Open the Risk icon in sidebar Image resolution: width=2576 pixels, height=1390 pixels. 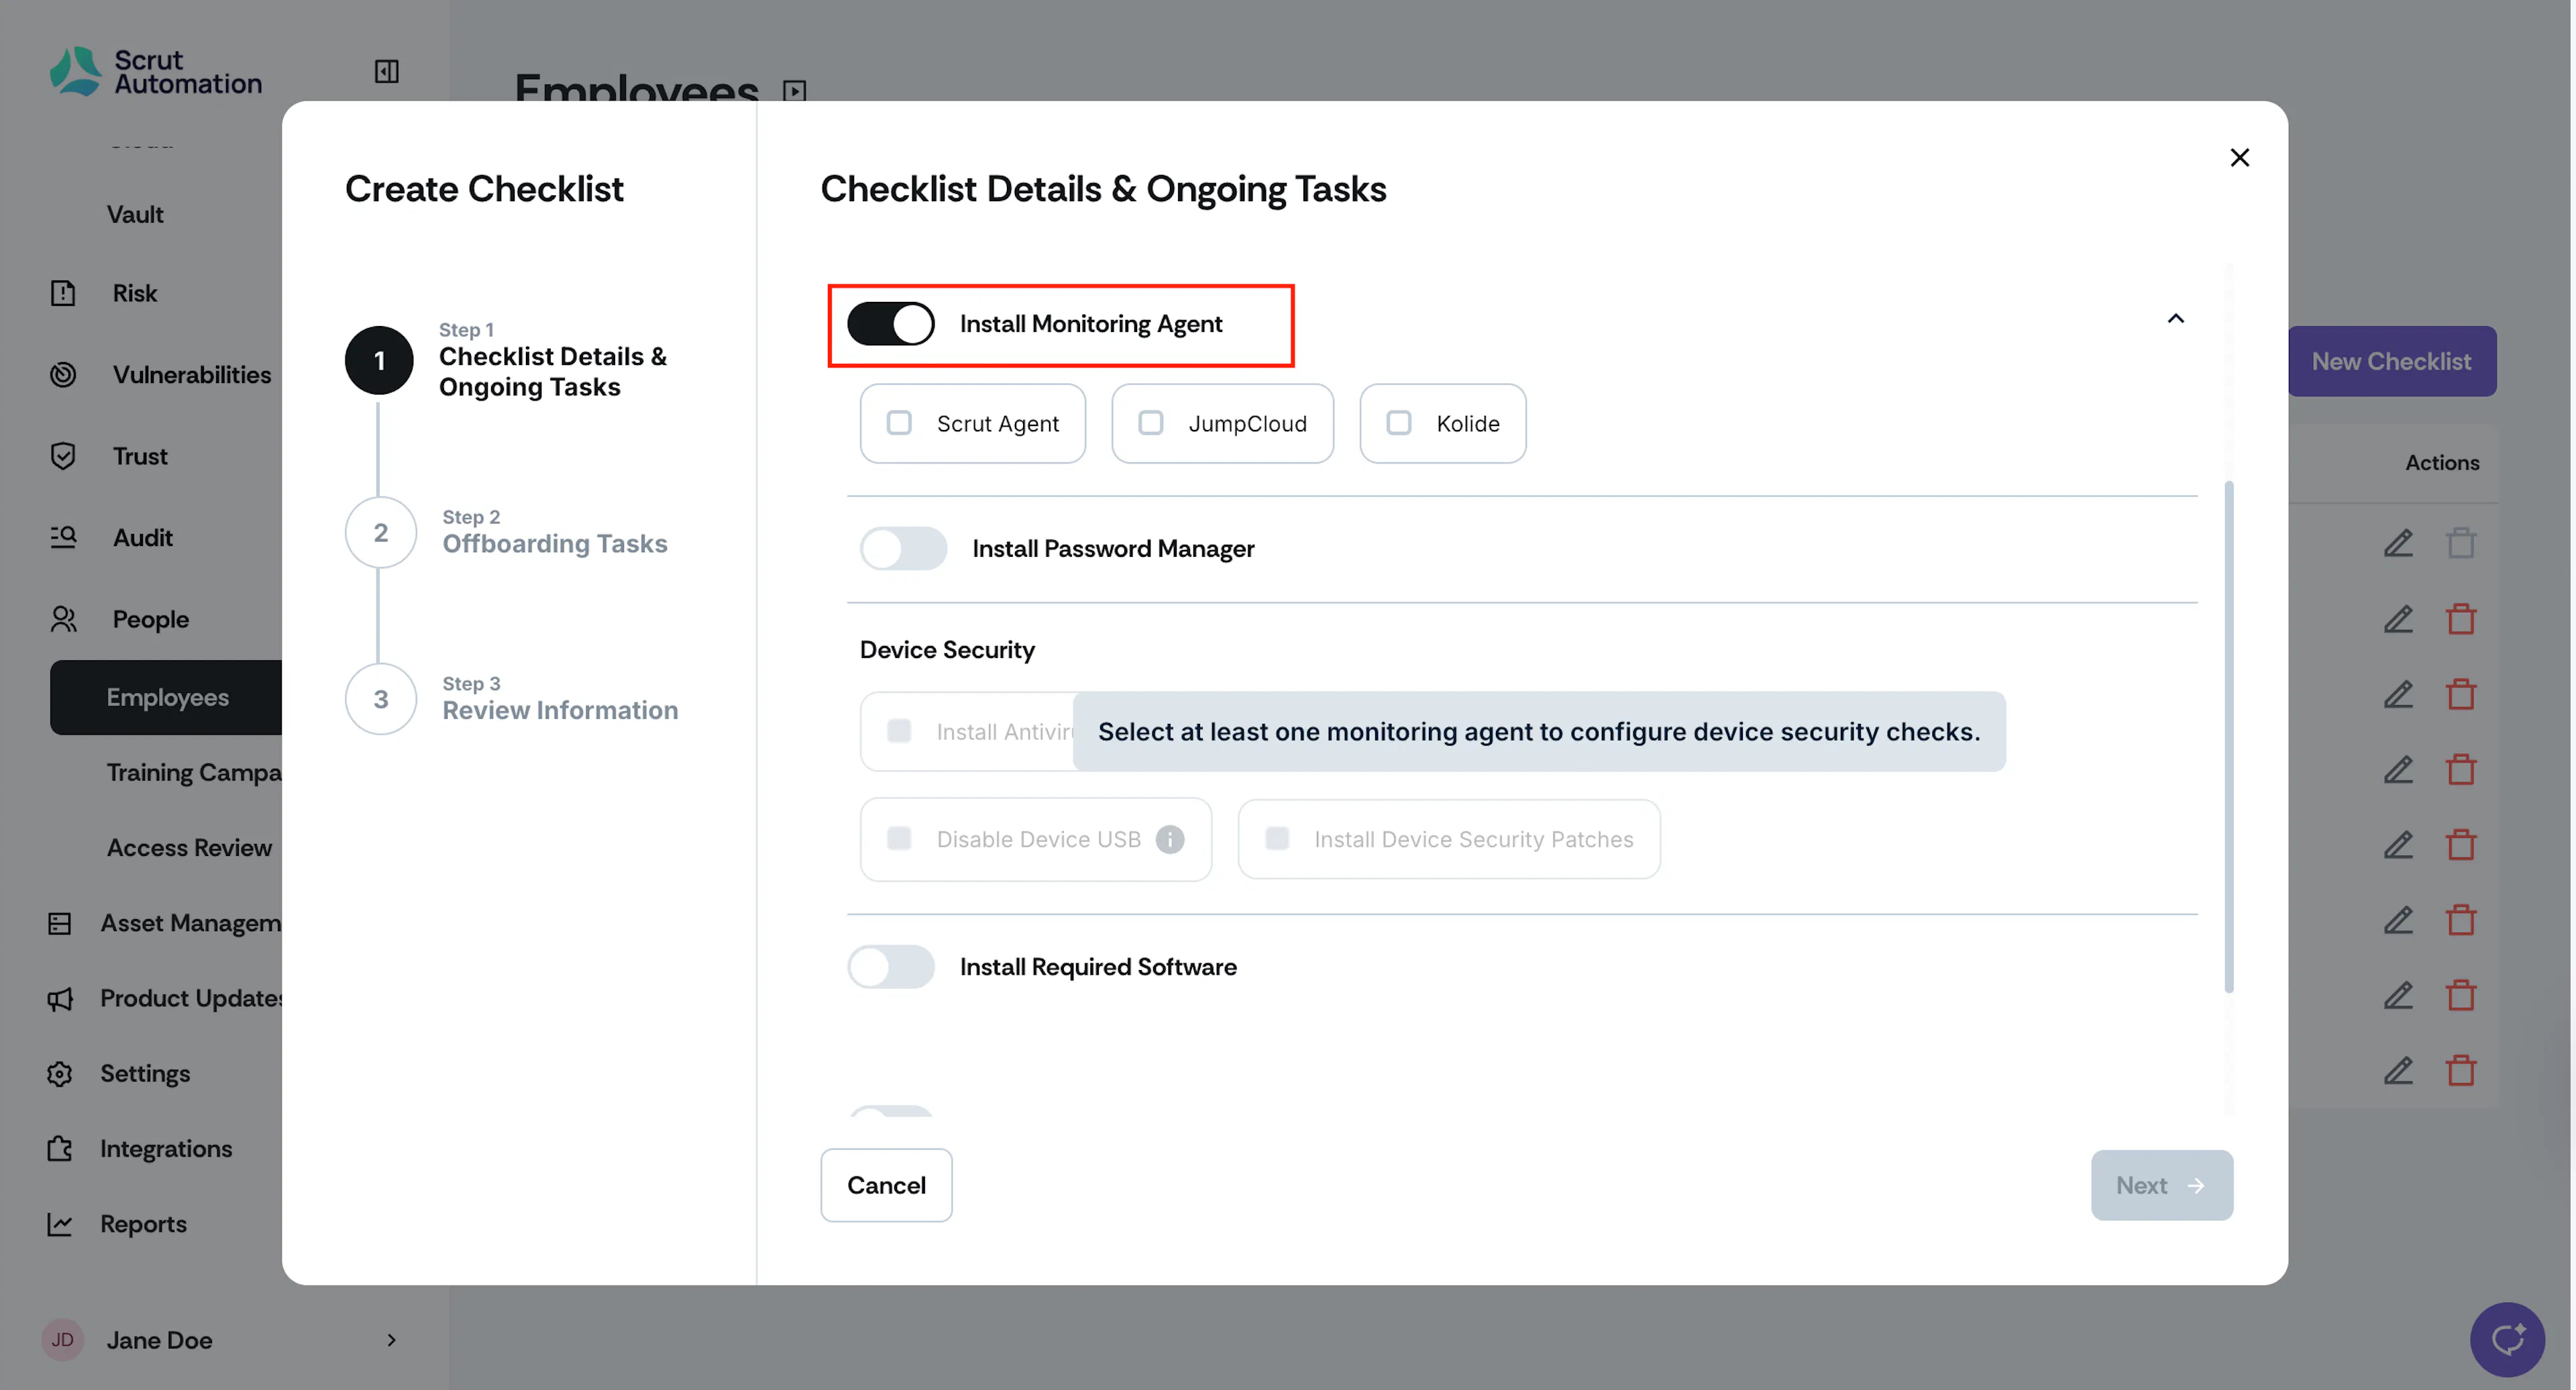tap(63, 293)
